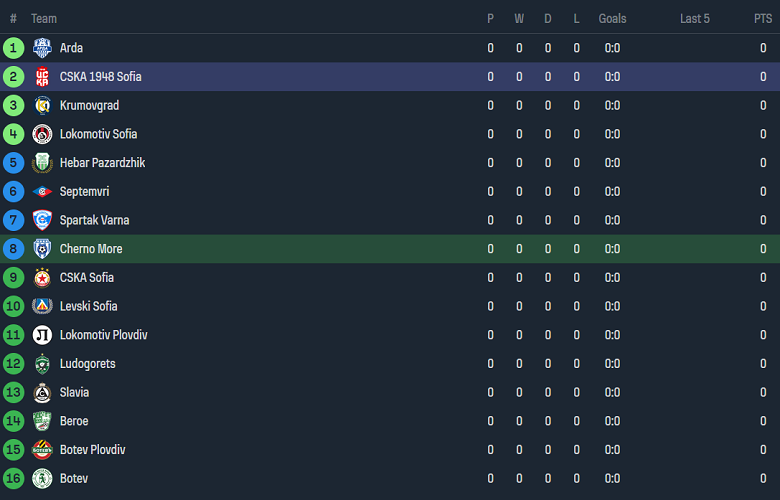Select the Spartak Varna team name

coord(94,220)
